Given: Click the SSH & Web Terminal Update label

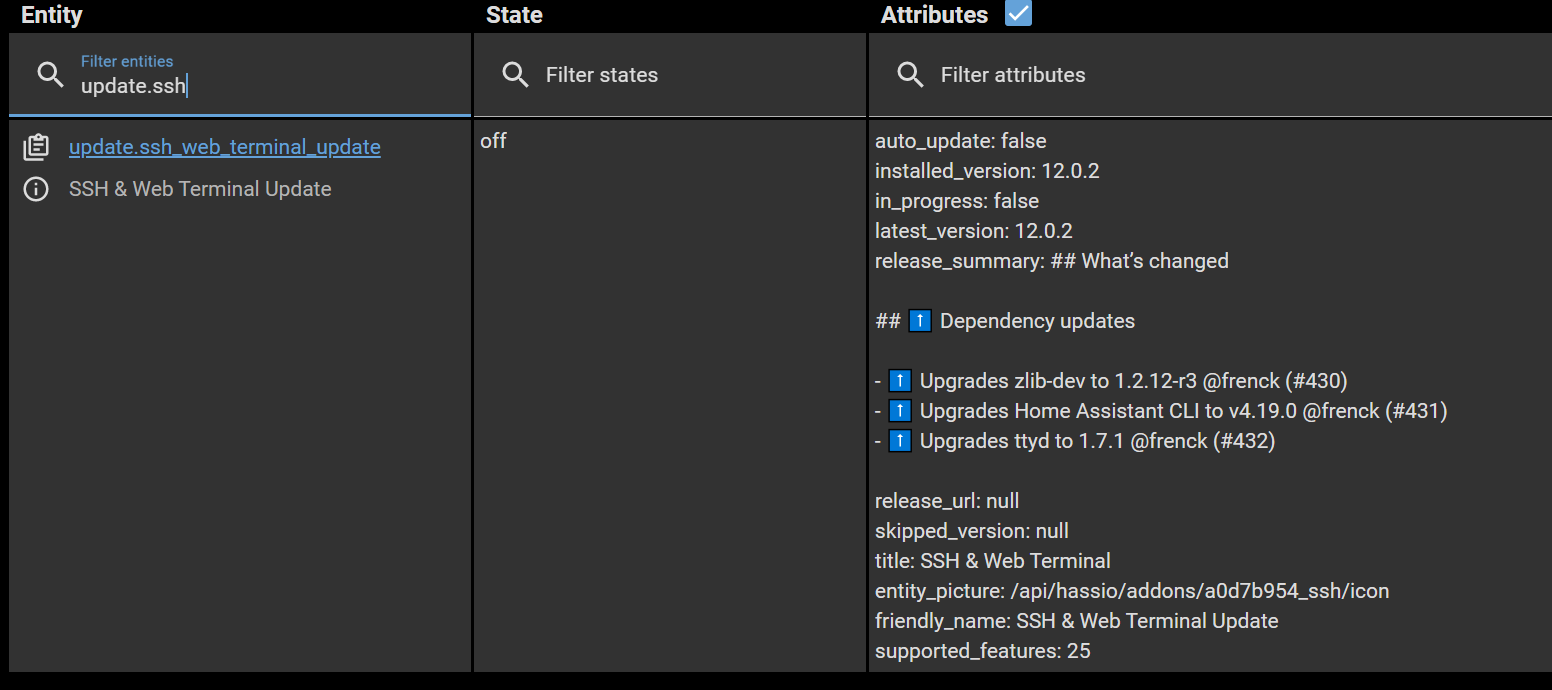Looking at the screenshot, I should click(199, 188).
